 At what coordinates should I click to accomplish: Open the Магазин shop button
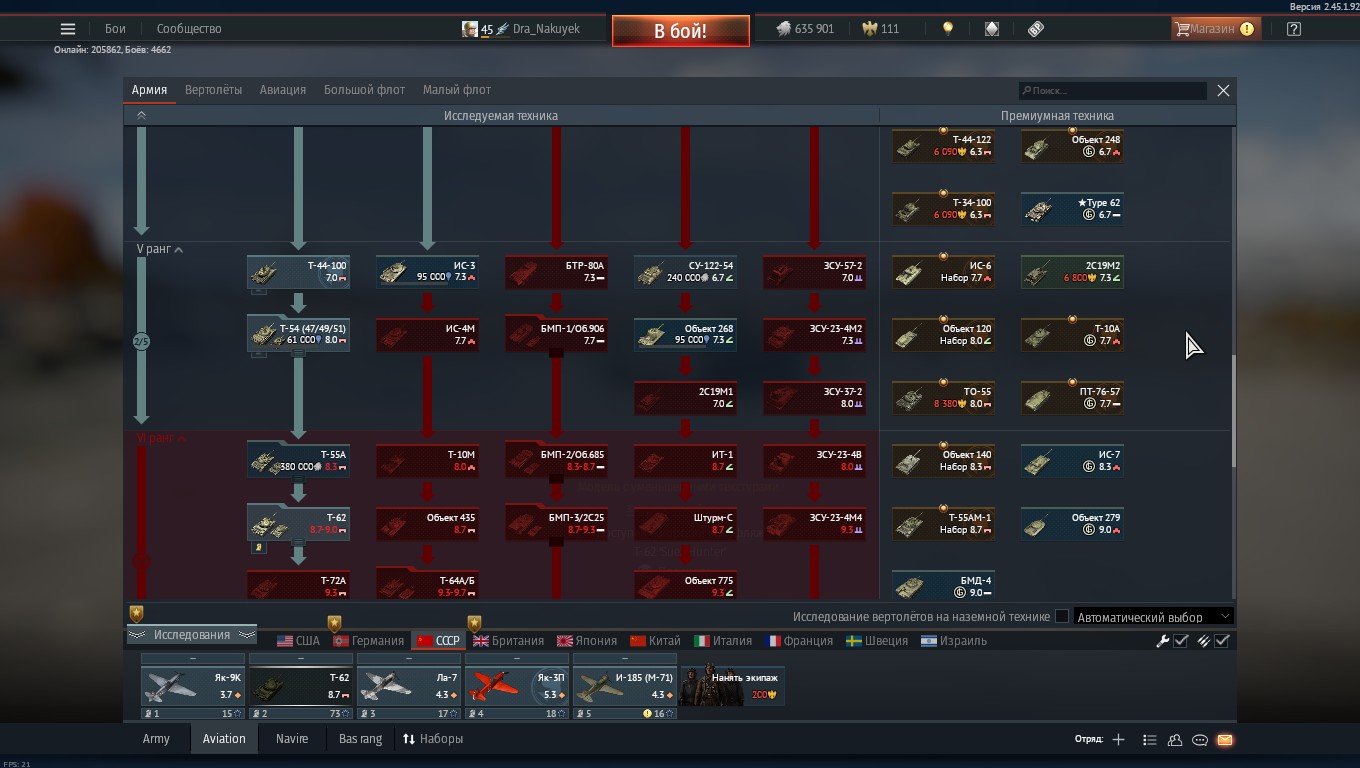pos(1215,29)
